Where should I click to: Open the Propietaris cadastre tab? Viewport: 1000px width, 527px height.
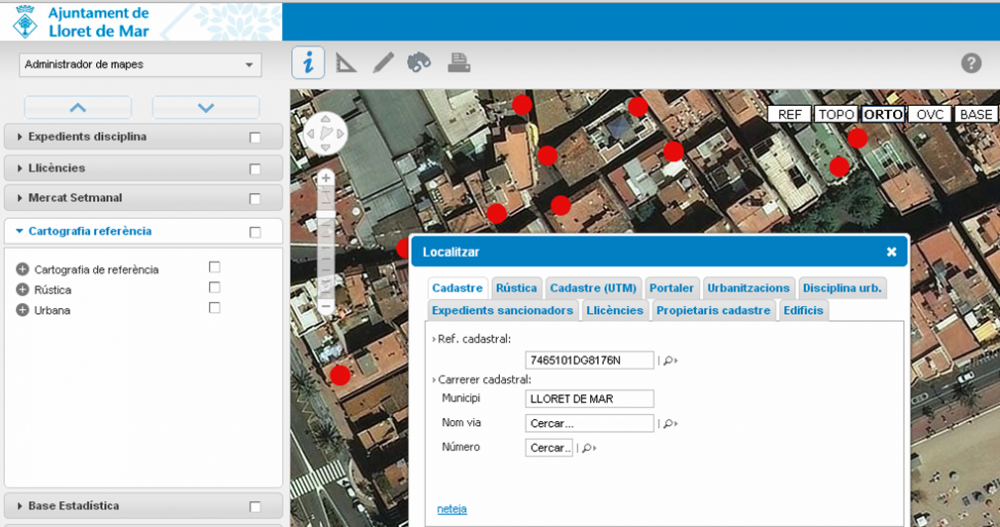pos(713,310)
